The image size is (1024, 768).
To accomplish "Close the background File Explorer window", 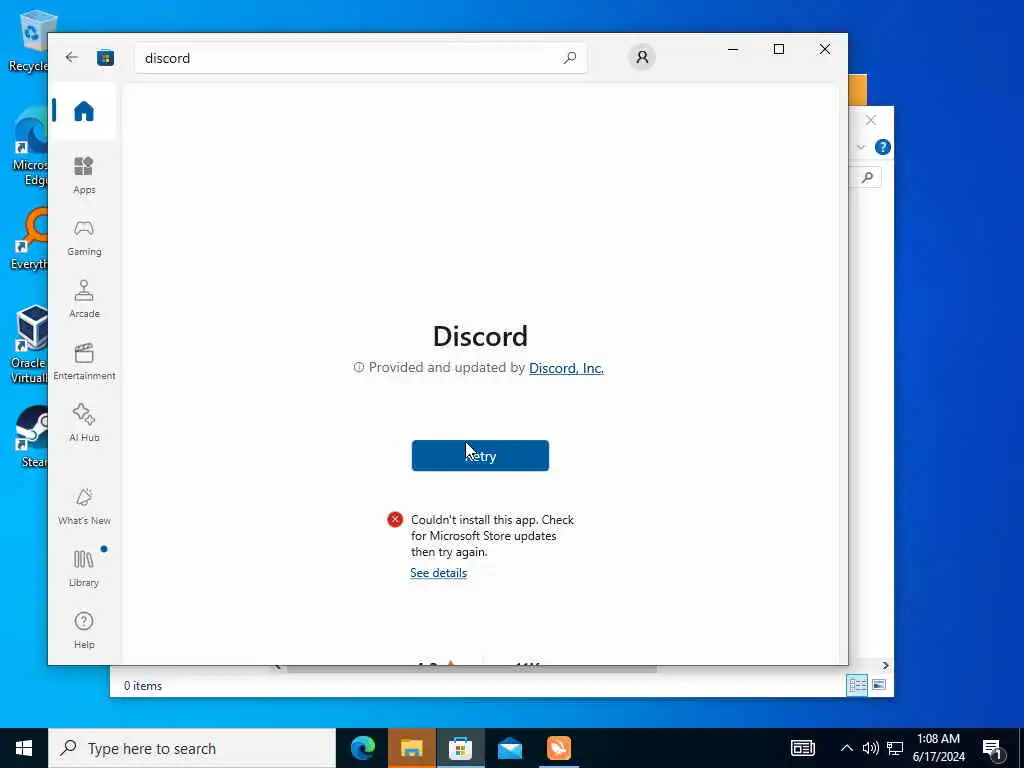I will click(x=871, y=120).
